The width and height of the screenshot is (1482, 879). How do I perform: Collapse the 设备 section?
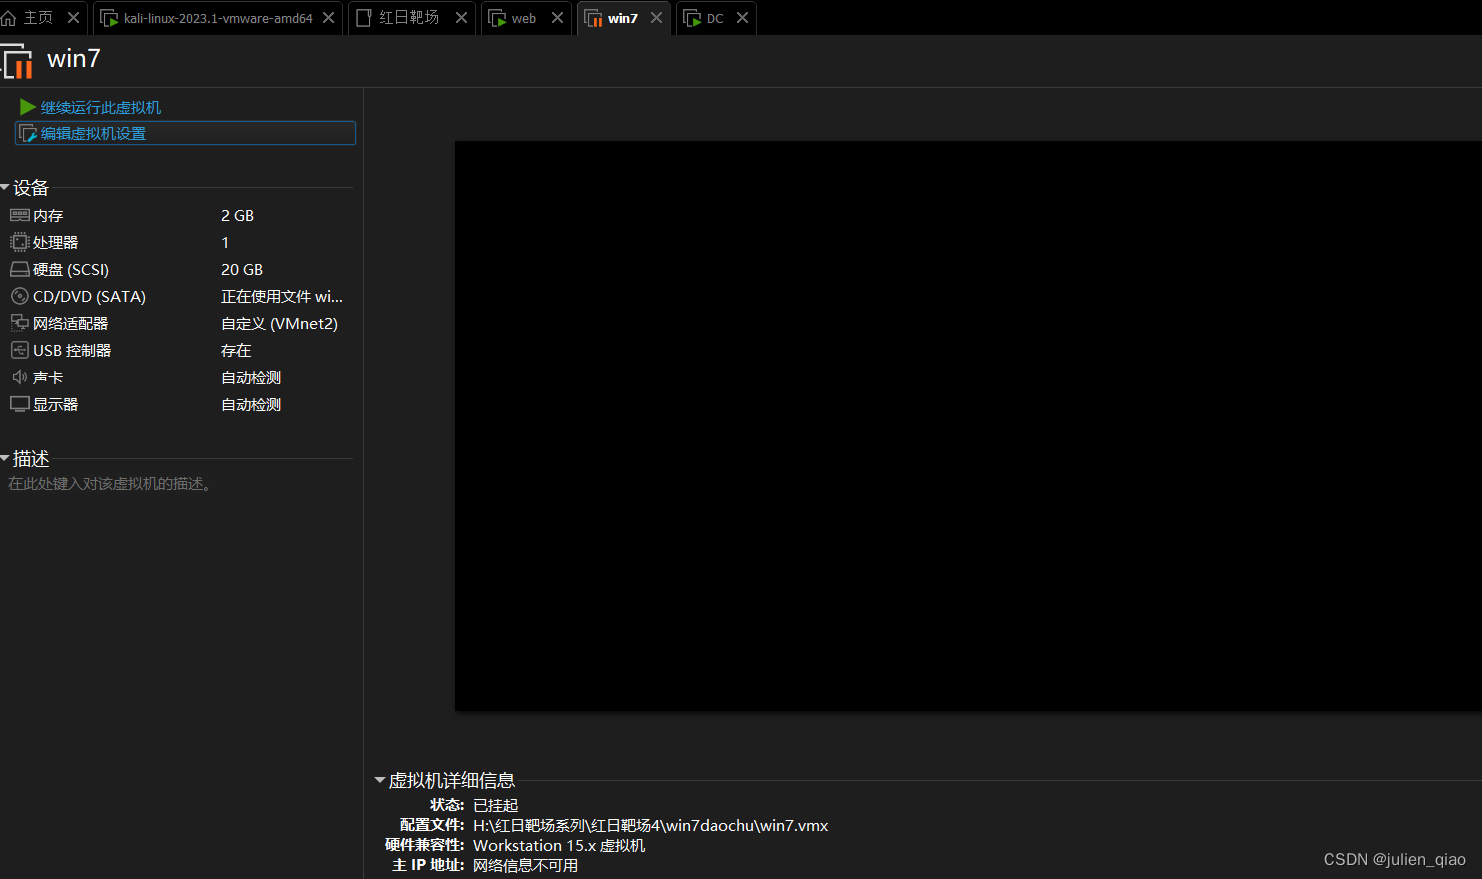[5, 188]
